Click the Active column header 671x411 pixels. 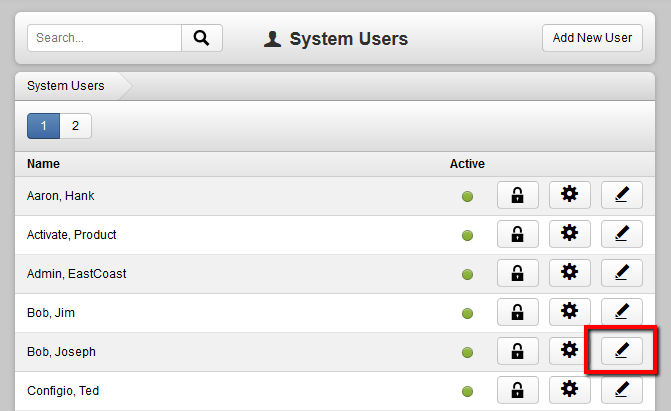coord(467,164)
